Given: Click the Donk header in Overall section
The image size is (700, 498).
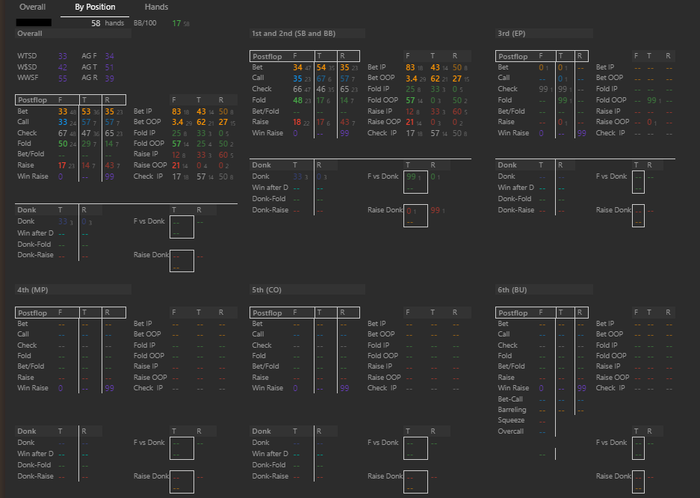Looking at the screenshot, I should 26,210.
